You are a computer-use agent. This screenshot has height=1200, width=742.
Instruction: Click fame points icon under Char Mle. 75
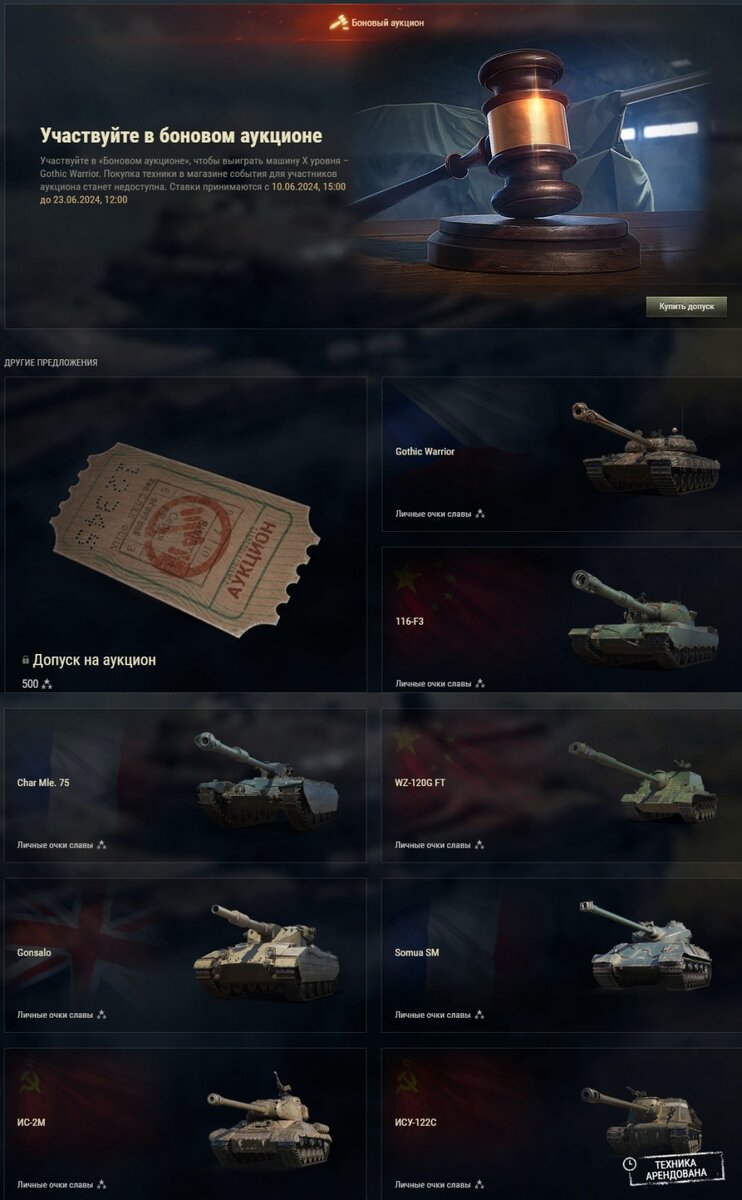102,845
